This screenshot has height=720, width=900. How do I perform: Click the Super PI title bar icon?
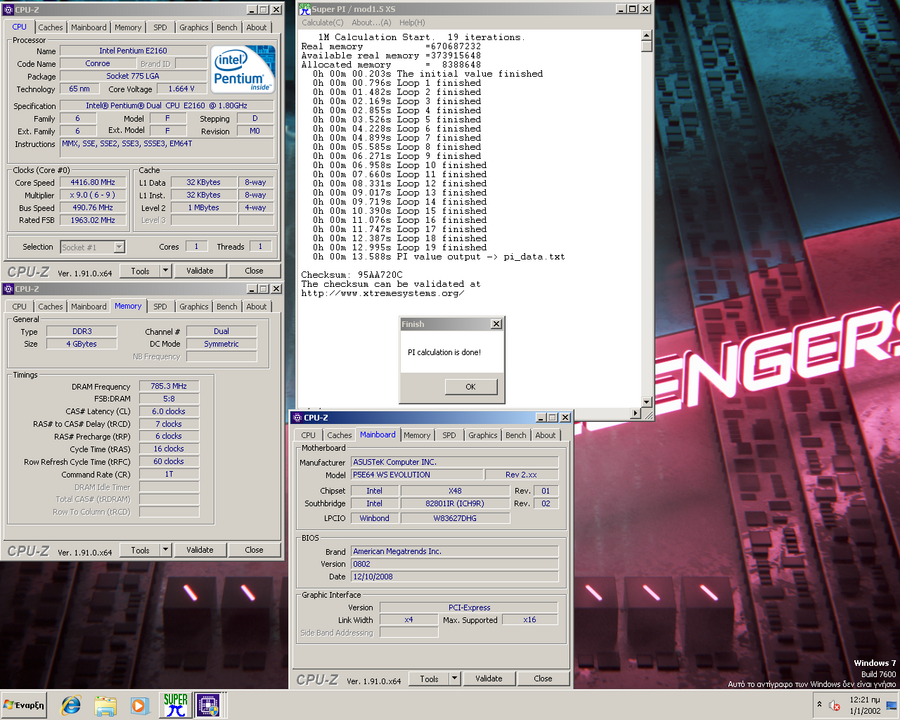coord(305,9)
